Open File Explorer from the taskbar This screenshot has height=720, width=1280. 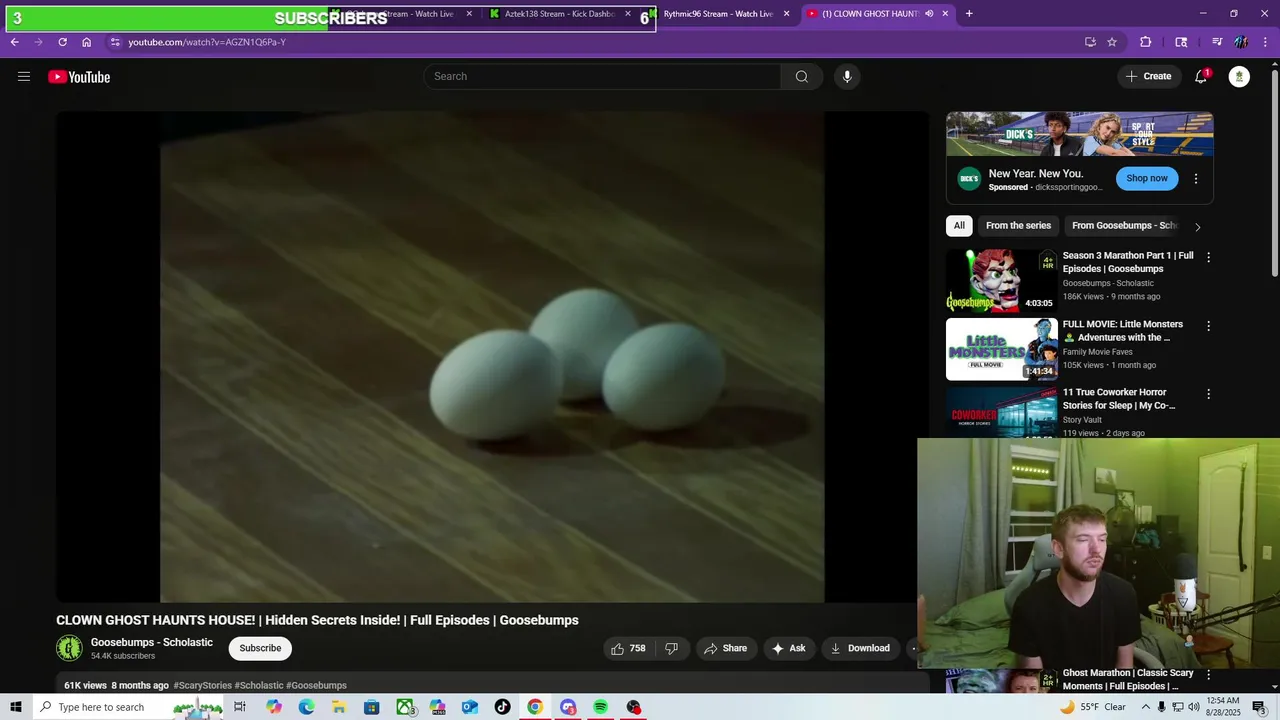tap(339, 707)
